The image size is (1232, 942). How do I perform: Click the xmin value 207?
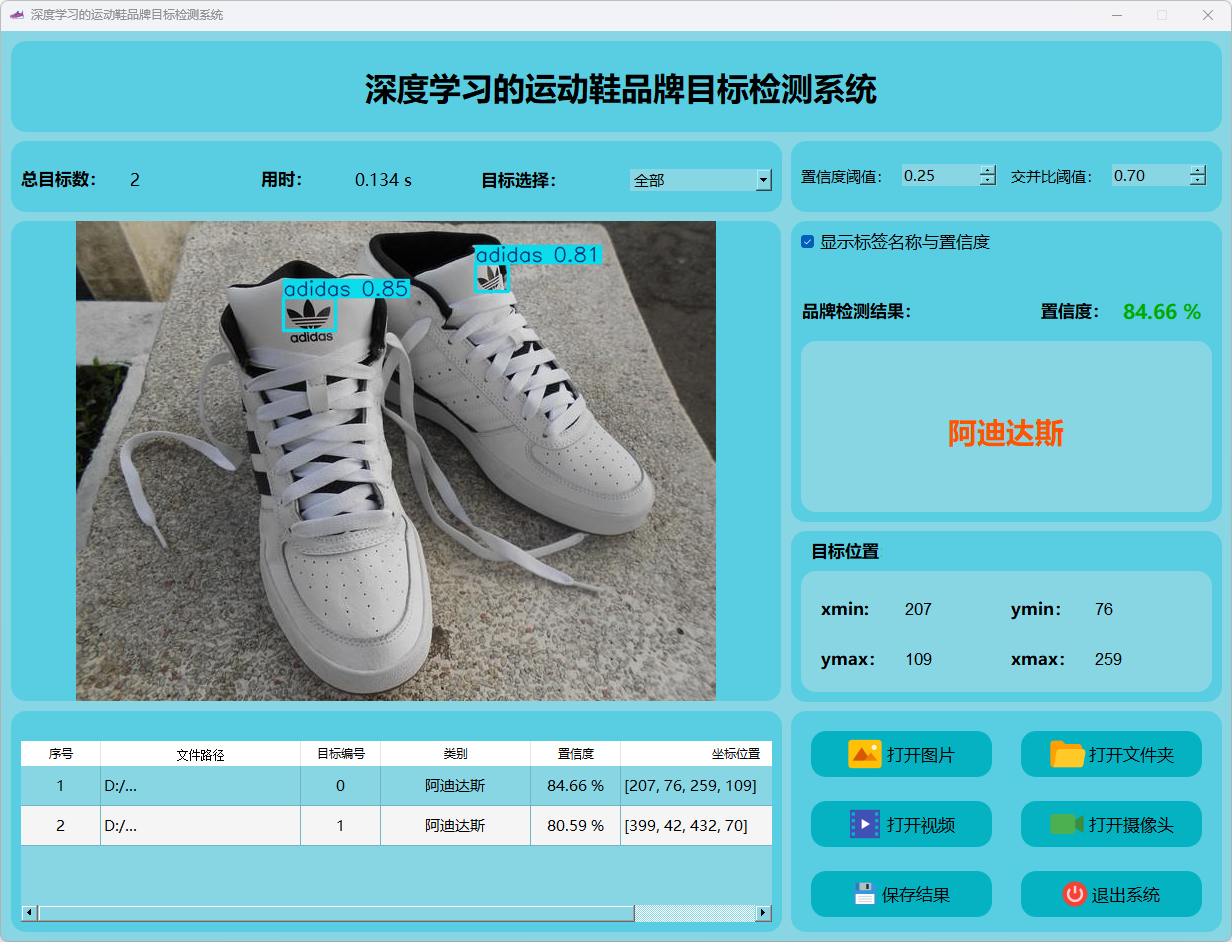(x=918, y=609)
